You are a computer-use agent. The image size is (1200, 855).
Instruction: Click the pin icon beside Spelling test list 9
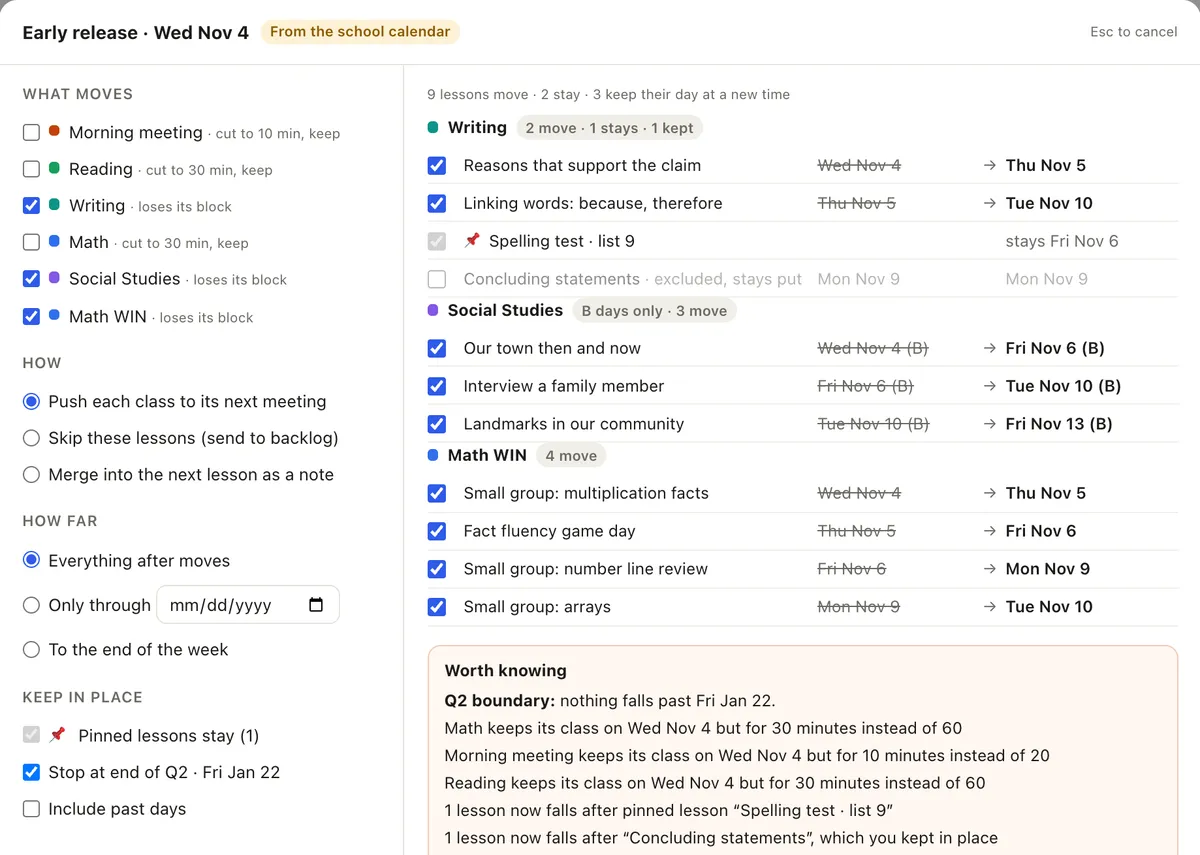[472, 241]
